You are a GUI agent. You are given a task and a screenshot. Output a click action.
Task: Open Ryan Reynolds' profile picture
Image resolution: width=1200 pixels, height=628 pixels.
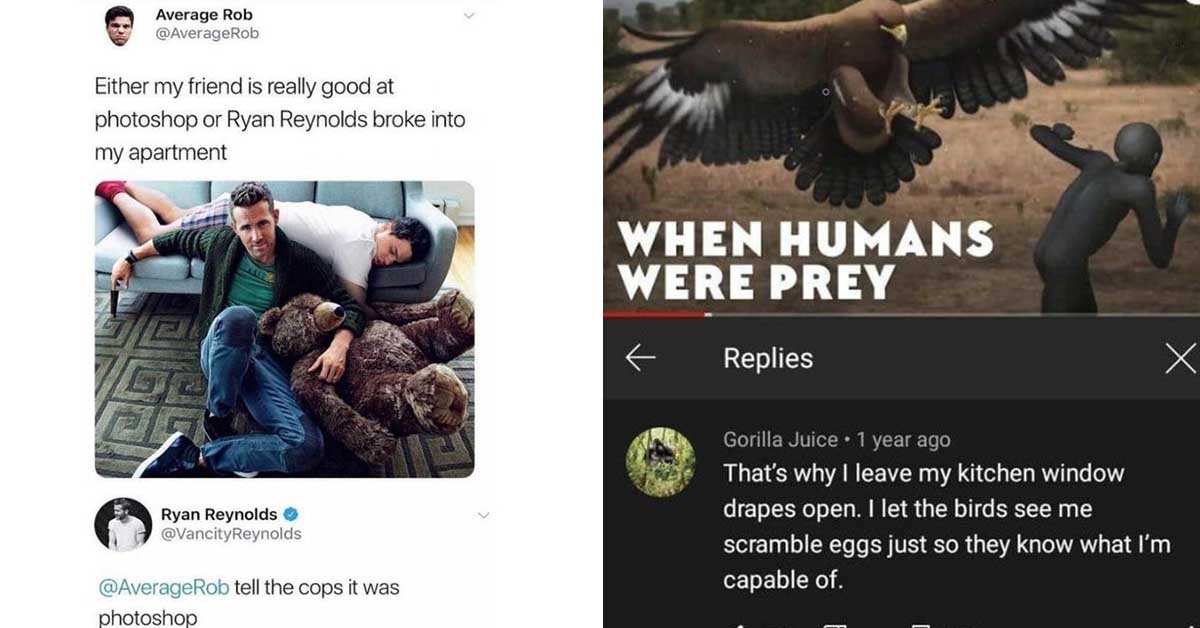click(x=123, y=525)
